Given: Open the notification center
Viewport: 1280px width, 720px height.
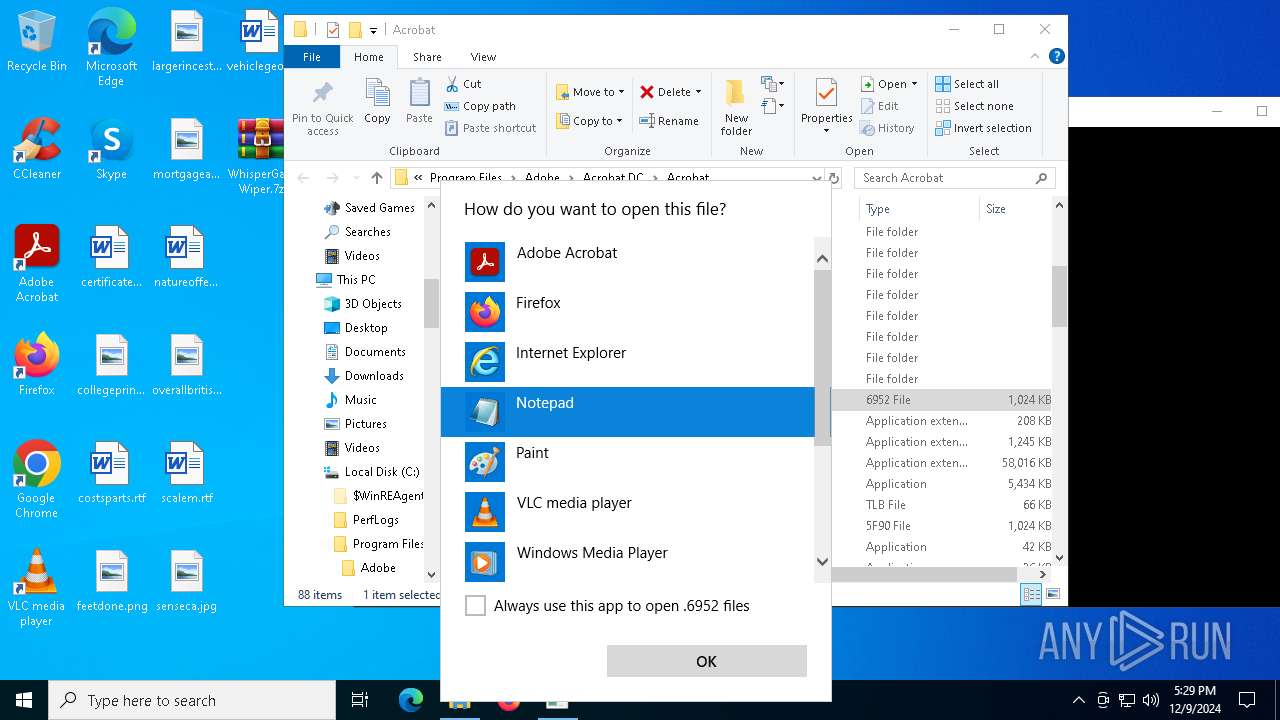Looking at the screenshot, I should coord(1247,700).
